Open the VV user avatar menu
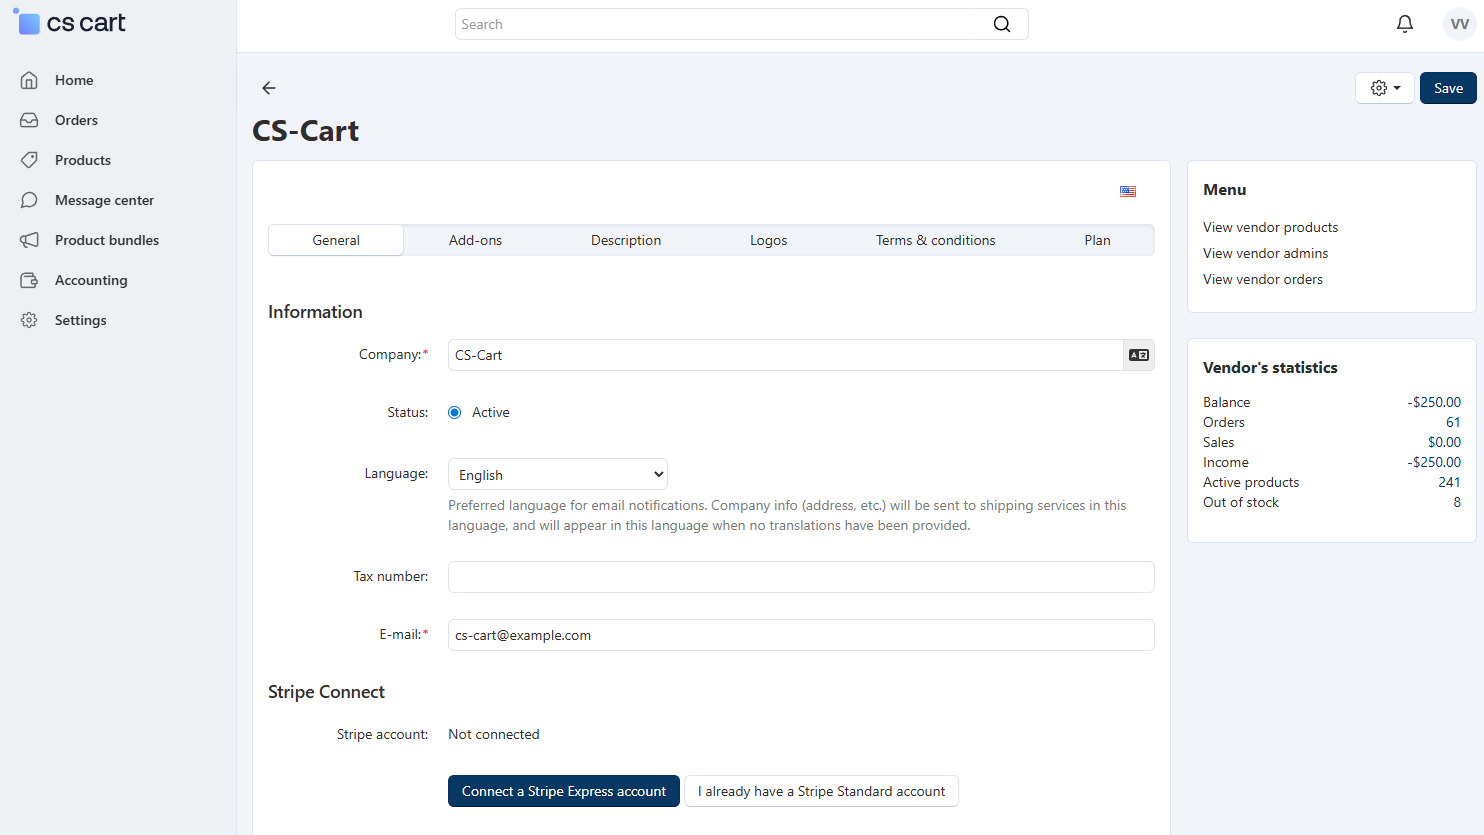This screenshot has height=835, width=1484. coord(1460,24)
